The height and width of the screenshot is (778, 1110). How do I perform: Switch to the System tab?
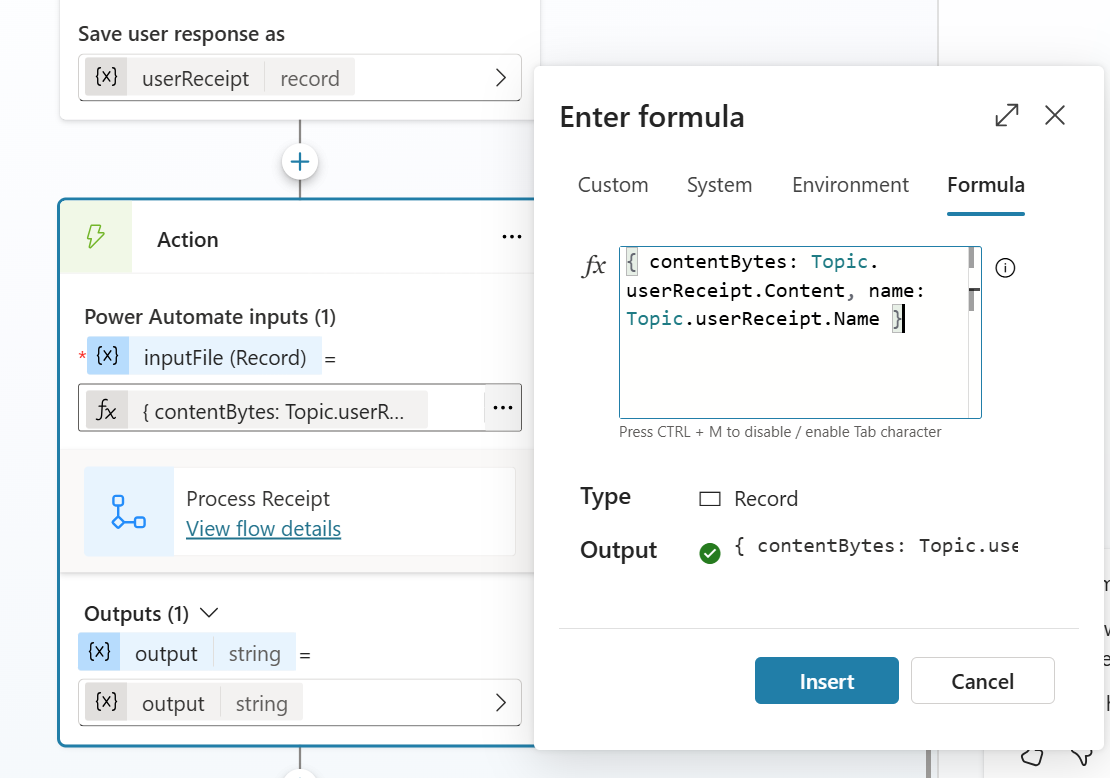coord(719,185)
